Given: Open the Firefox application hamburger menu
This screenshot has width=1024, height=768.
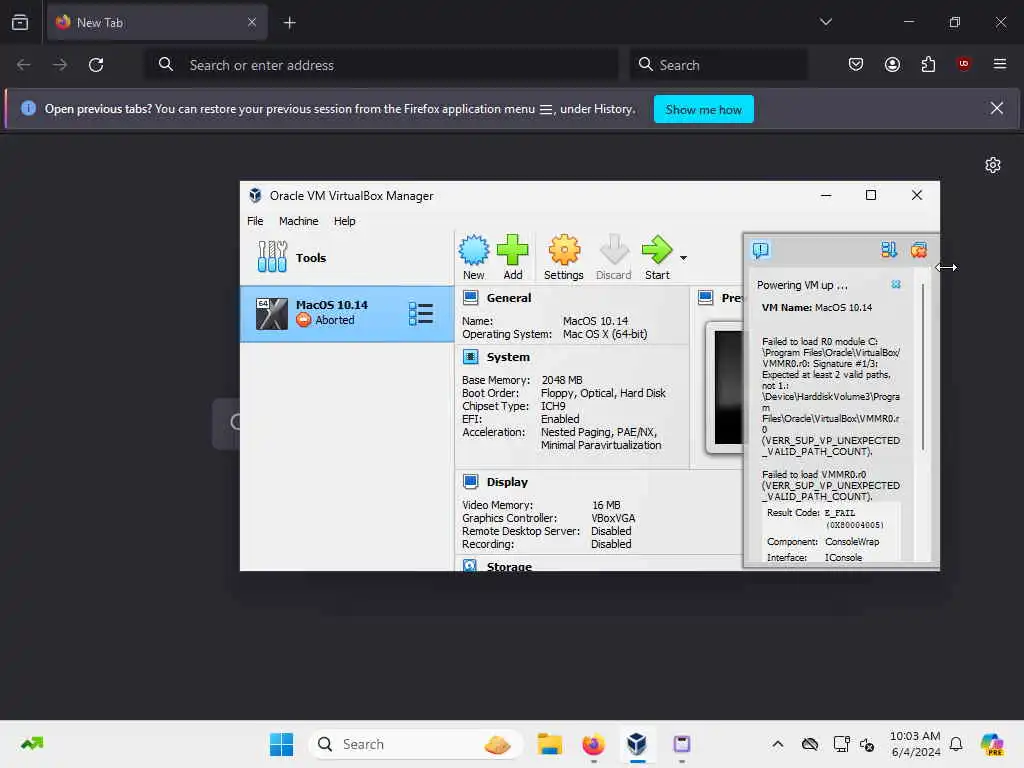Looking at the screenshot, I should point(999,64).
